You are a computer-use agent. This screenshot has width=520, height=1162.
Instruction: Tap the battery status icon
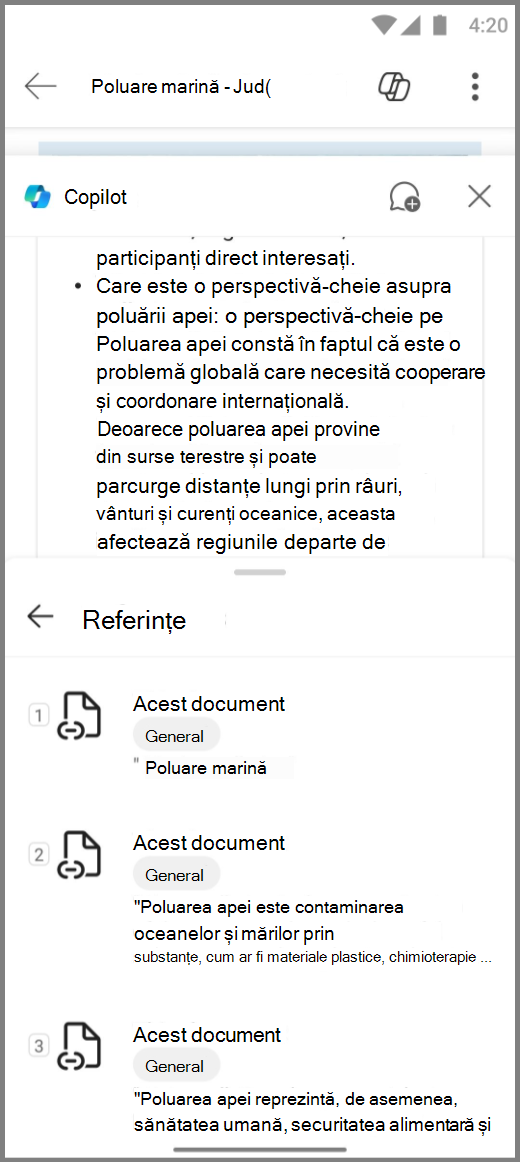point(440,24)
